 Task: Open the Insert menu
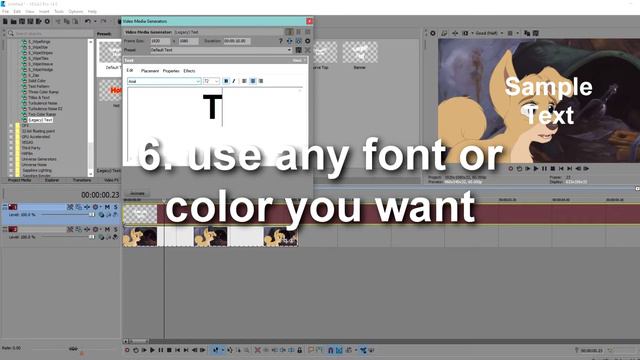(44, 11)
